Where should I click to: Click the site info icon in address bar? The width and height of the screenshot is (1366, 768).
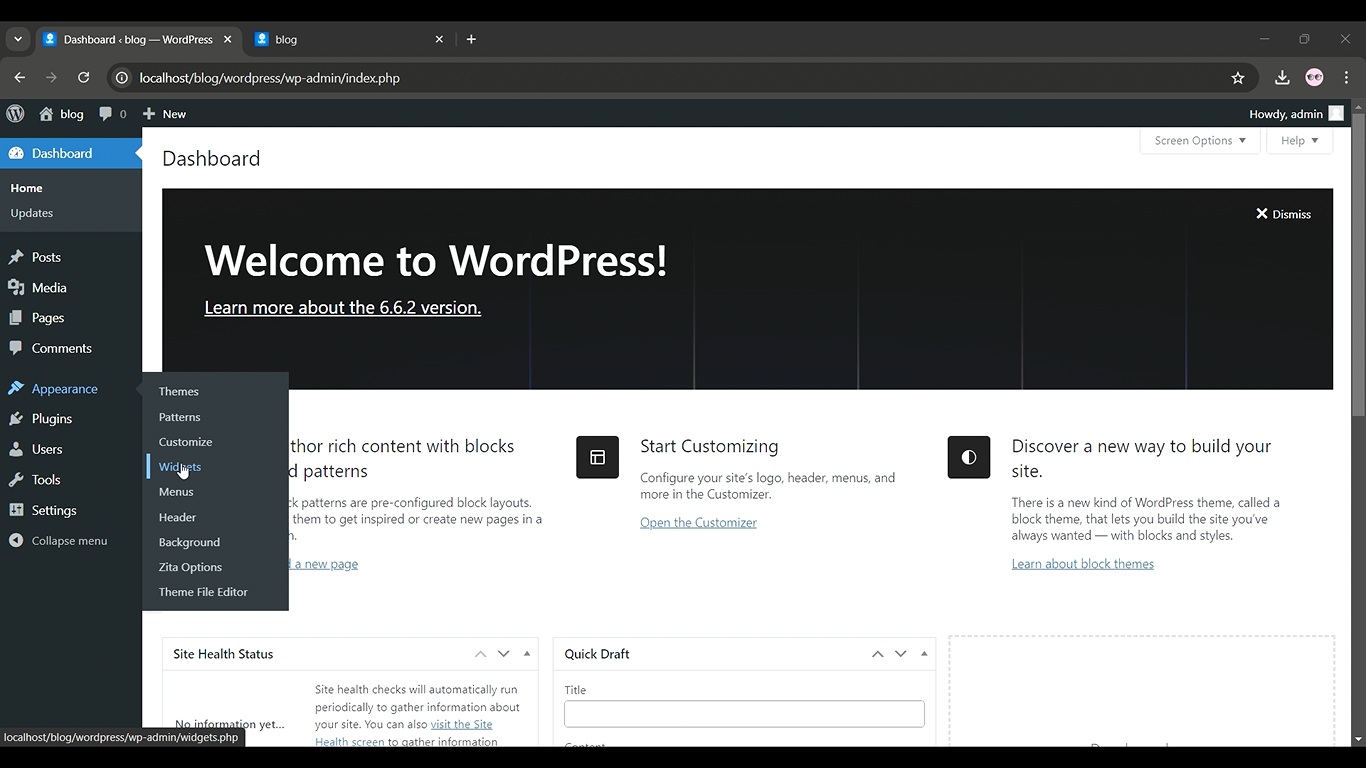coord(122,78)
